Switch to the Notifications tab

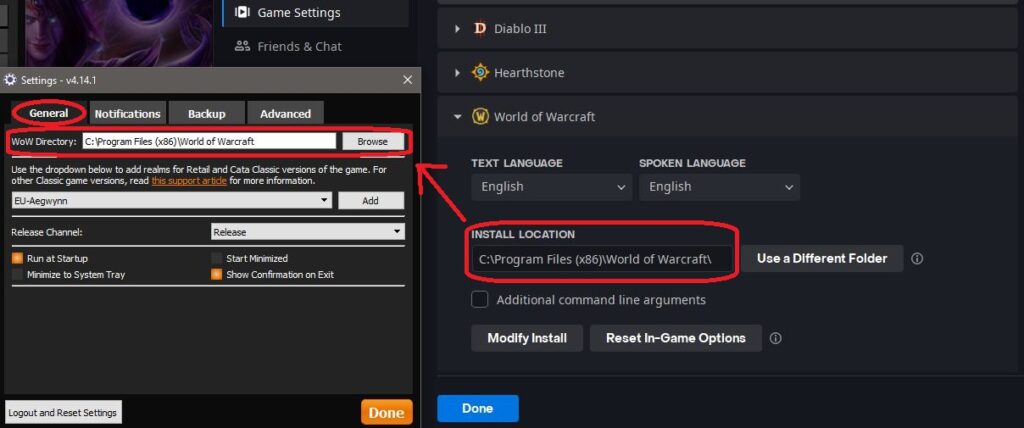click(127, 113)
